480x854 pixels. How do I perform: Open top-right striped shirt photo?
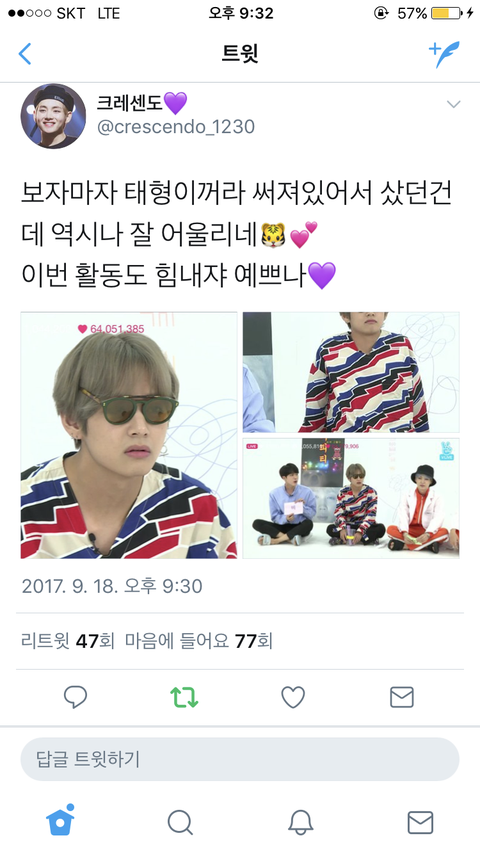[351, 372]
